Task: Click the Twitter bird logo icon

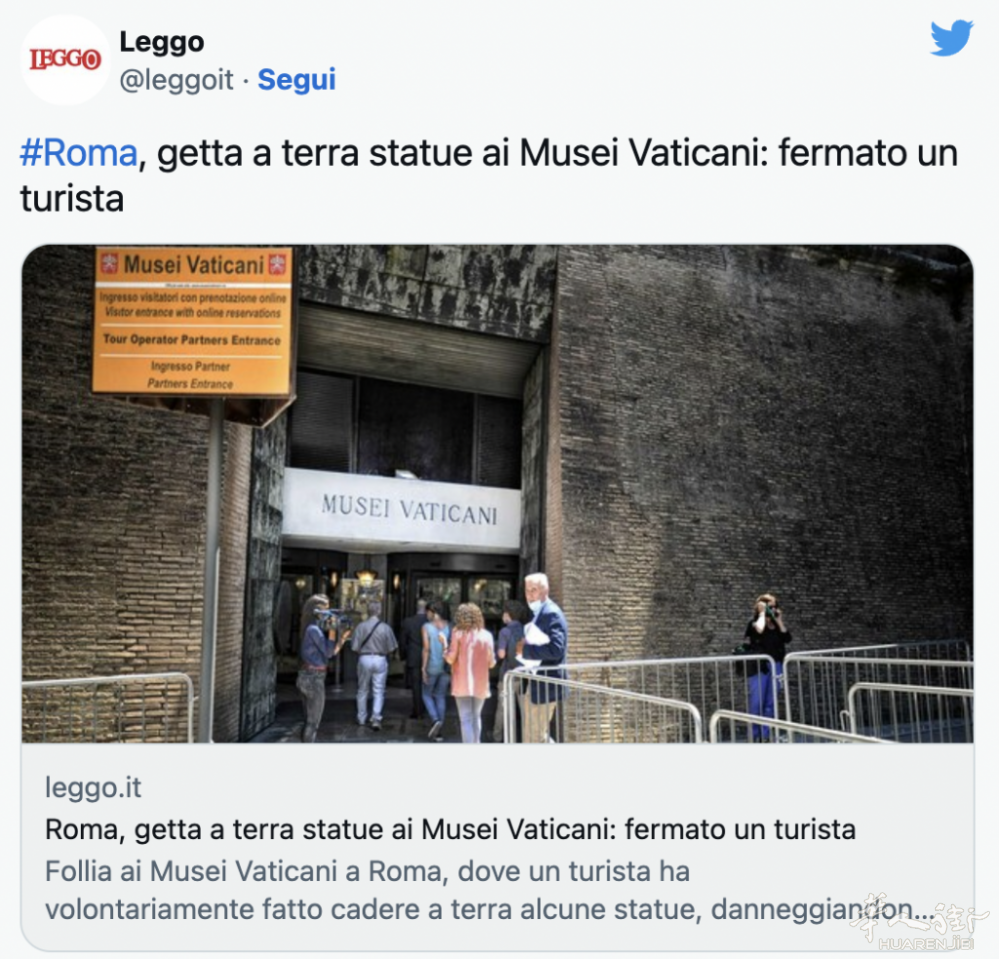Action: [x=951, y=38]
